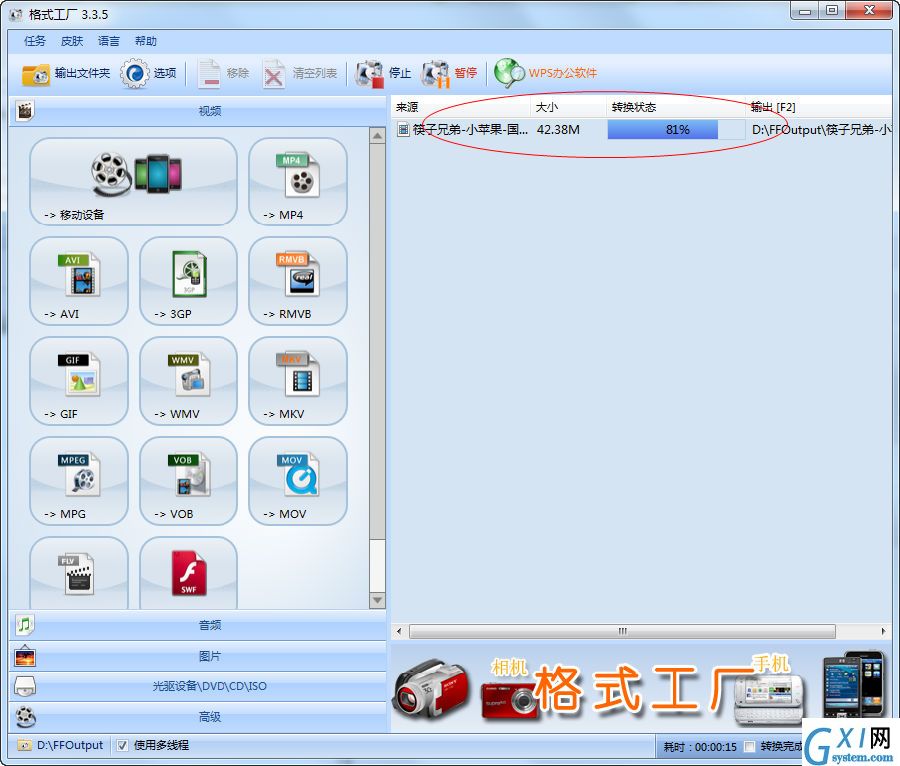Open the 皮肤 menu

[x=72, y=41]
